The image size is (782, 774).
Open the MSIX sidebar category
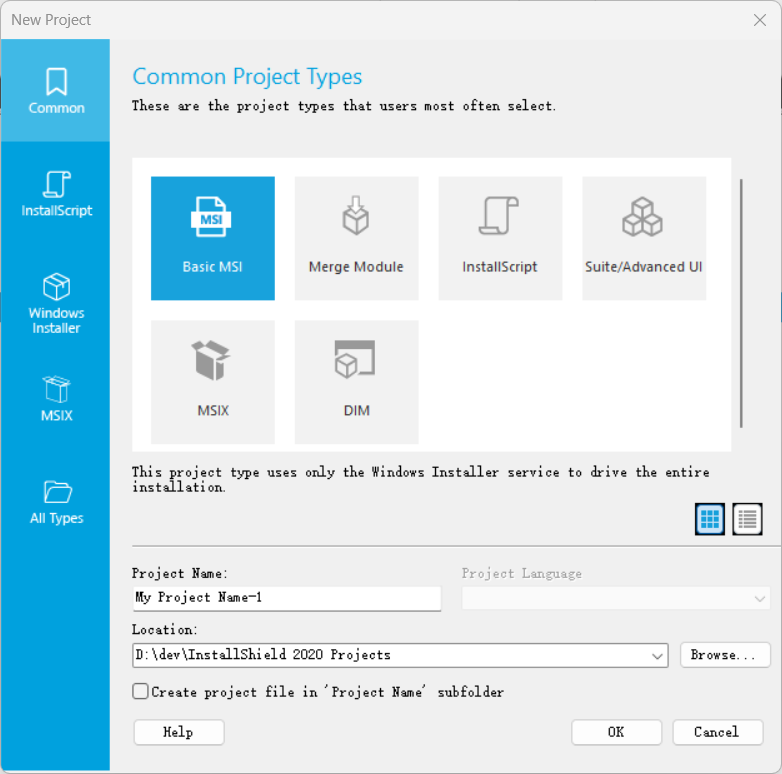(x=56, y=399)
